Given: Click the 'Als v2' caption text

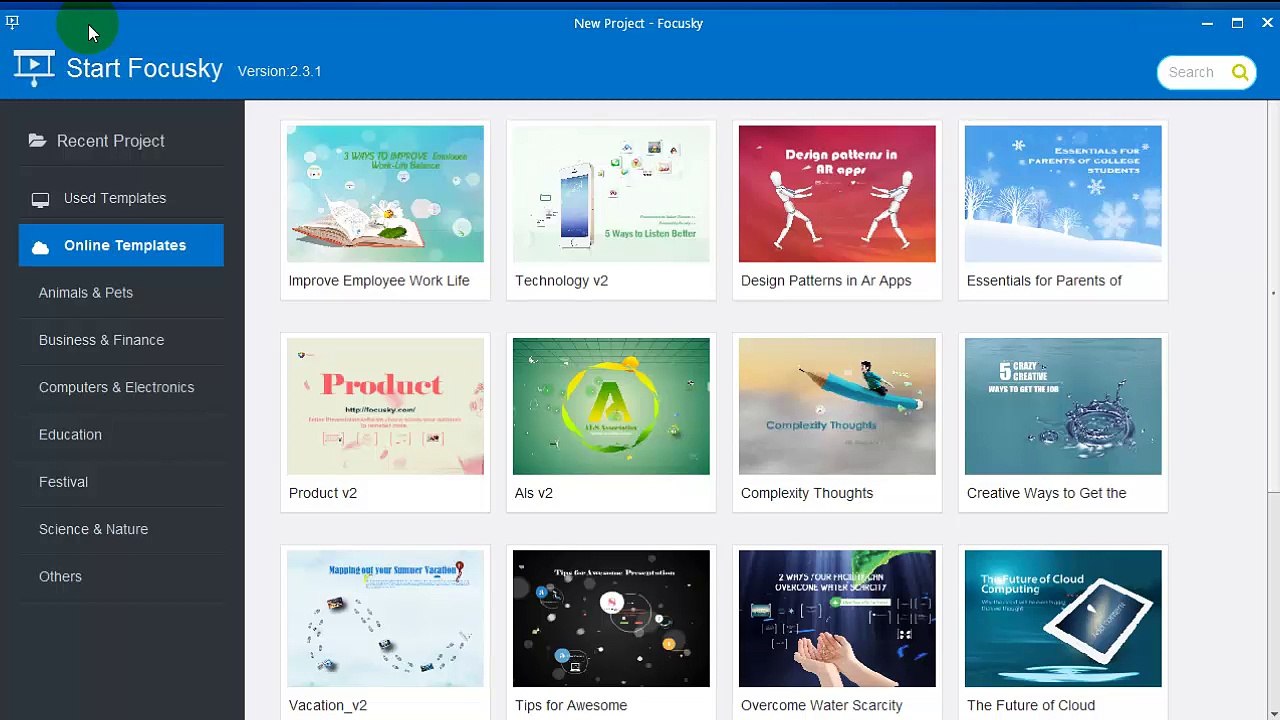Looking at the screenshot, I should 534,493.
